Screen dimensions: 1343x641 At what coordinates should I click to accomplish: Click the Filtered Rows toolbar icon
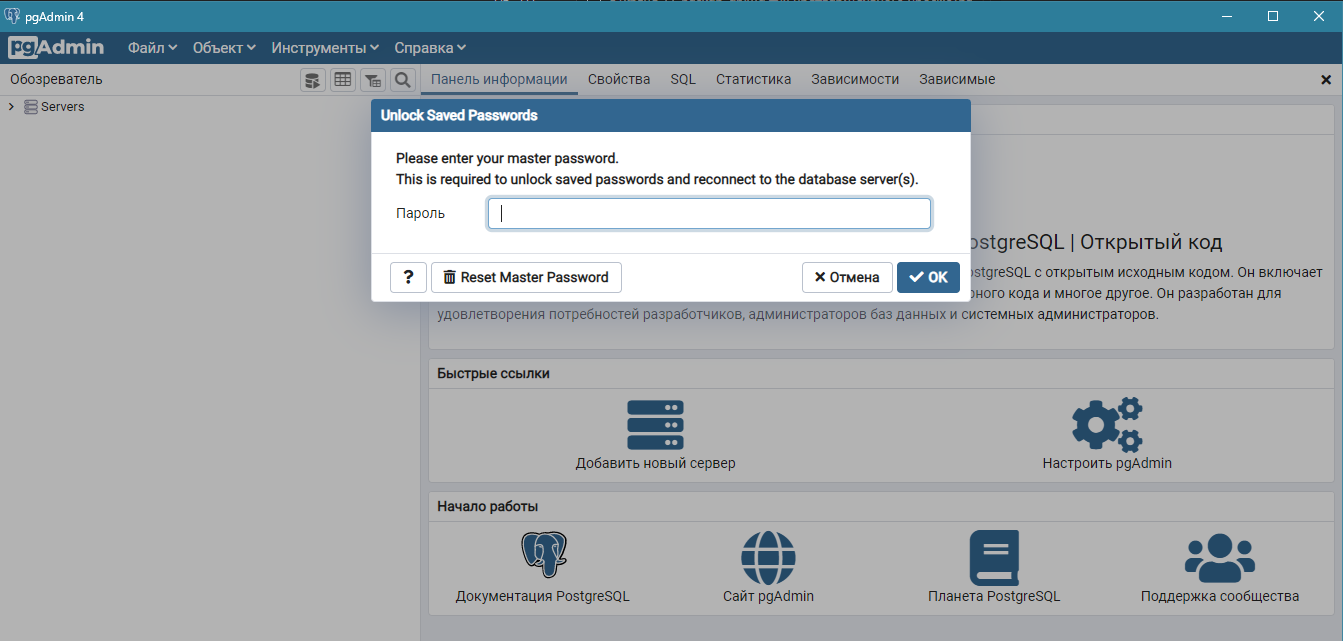coord(372,80)
